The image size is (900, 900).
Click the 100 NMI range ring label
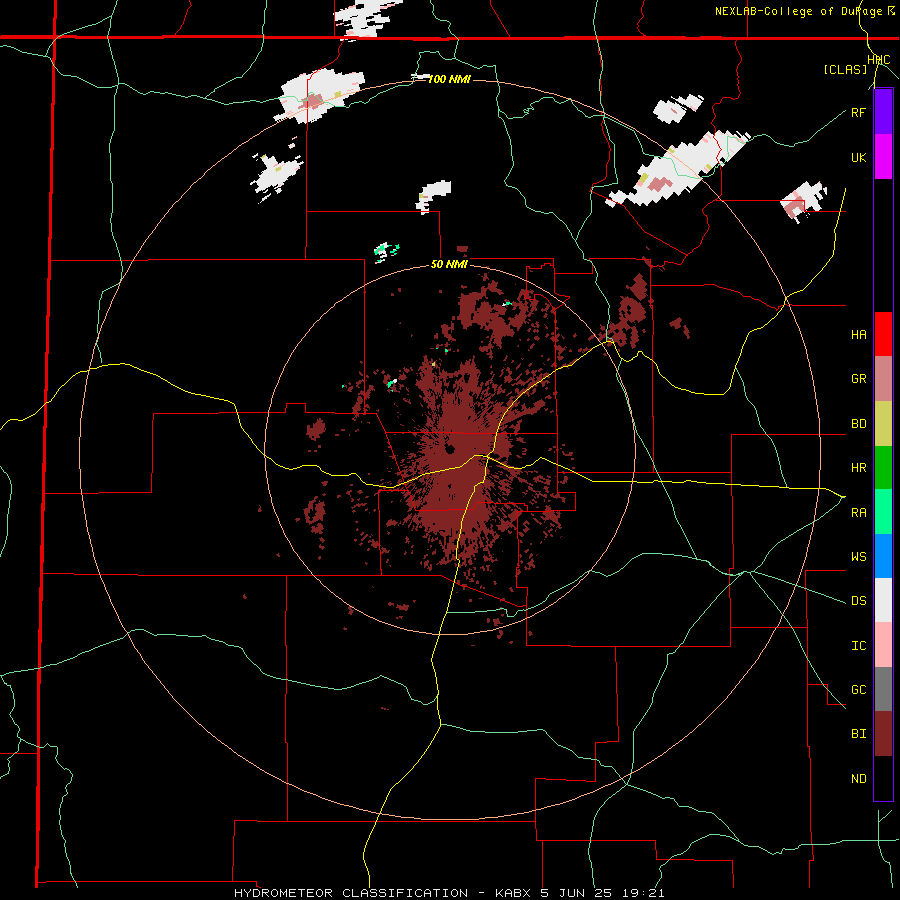449,79
